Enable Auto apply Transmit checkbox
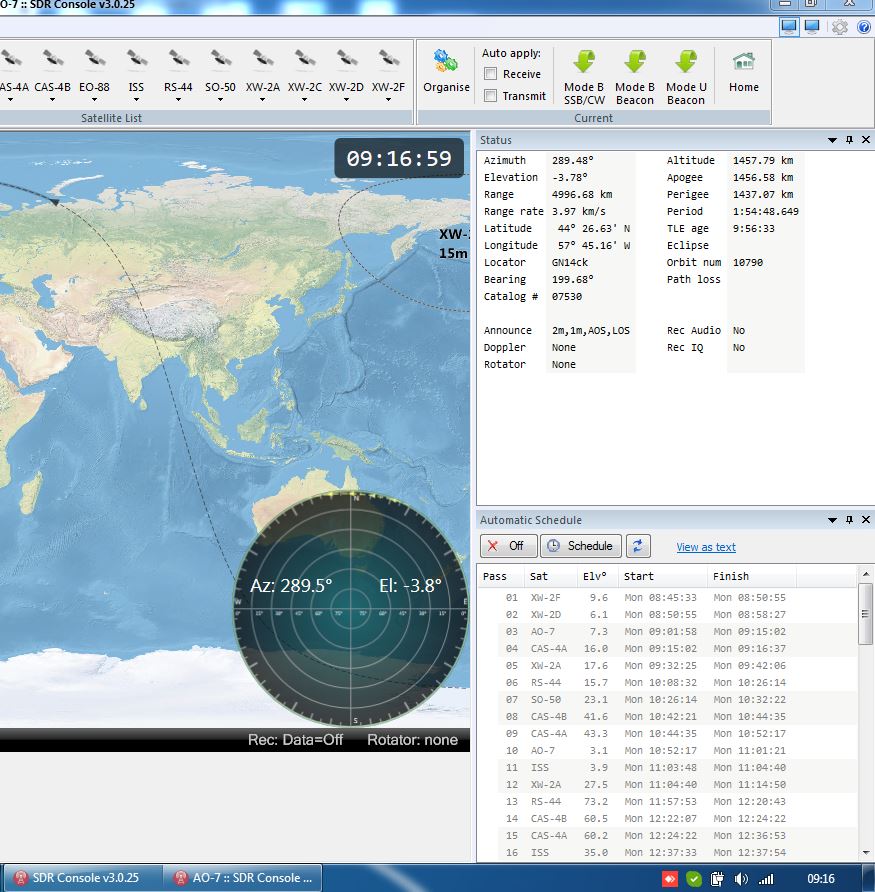 (x=491, y=96)
